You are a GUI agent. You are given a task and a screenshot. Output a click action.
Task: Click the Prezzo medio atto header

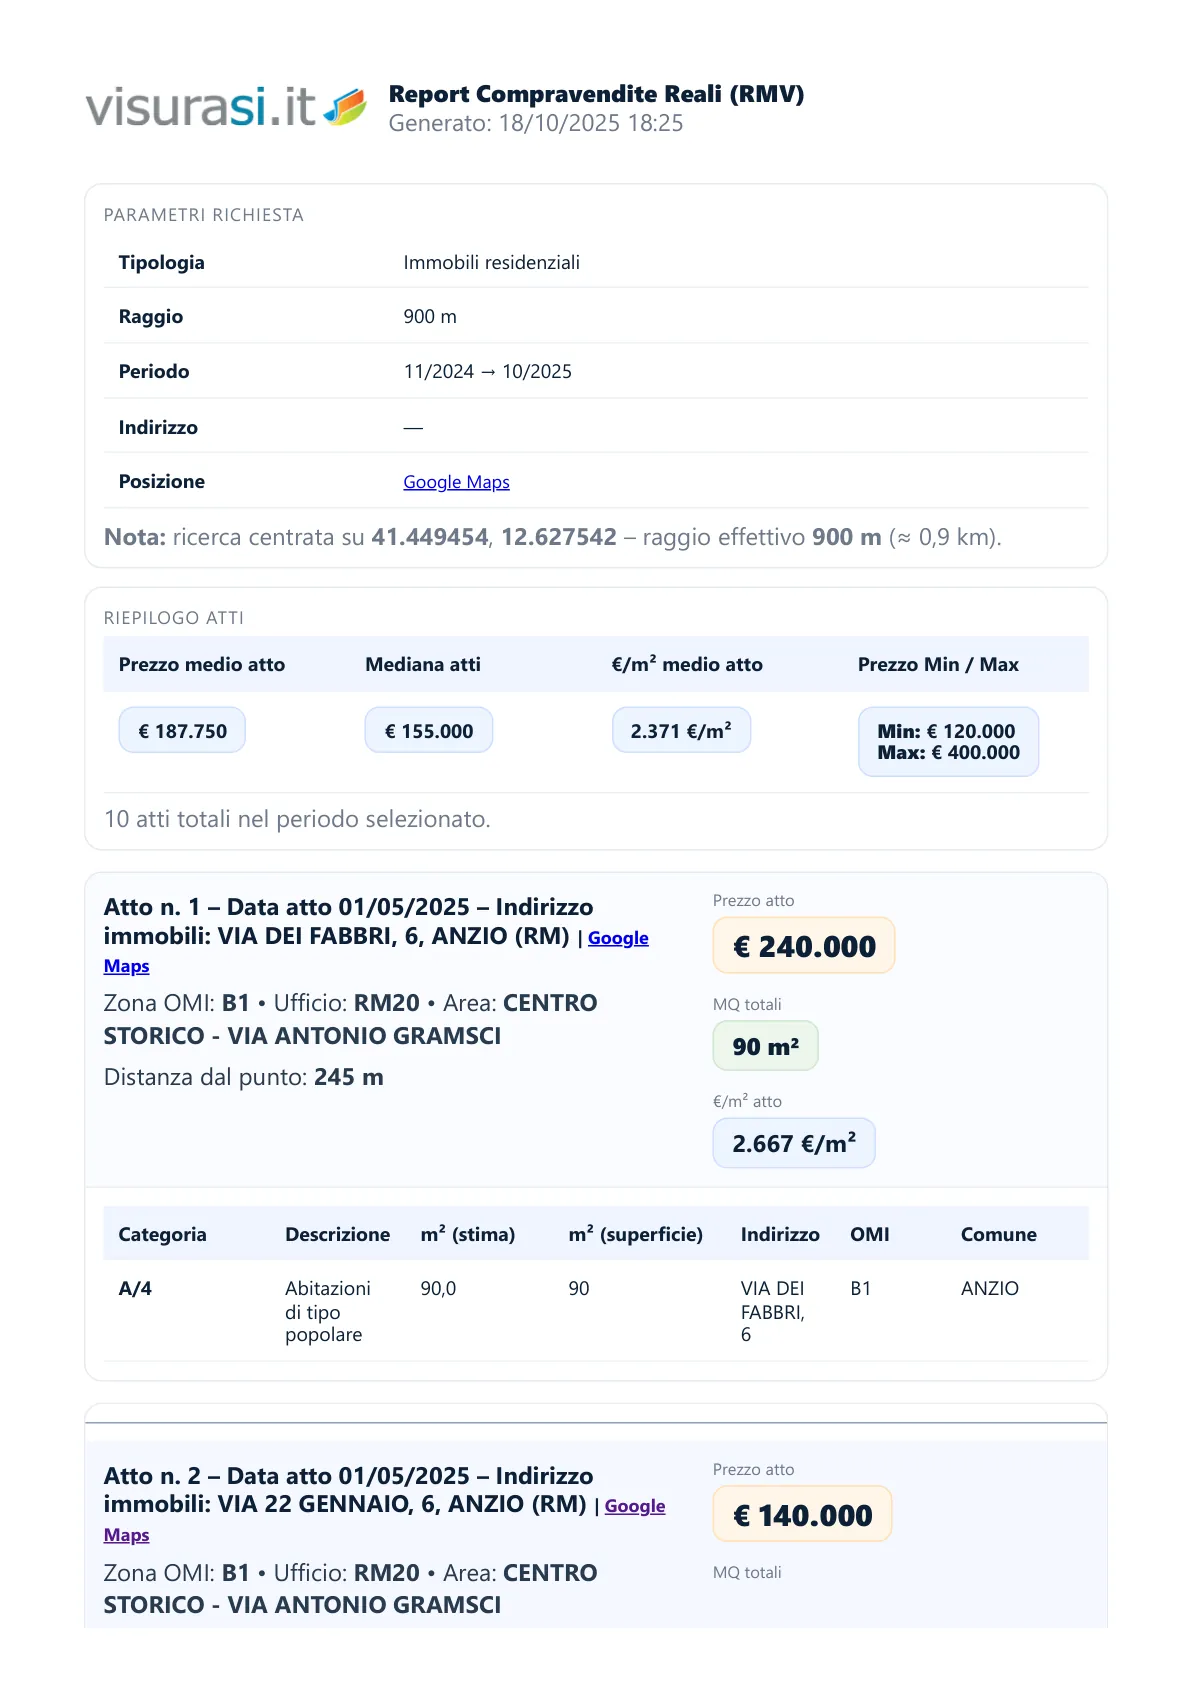[201, 664]
